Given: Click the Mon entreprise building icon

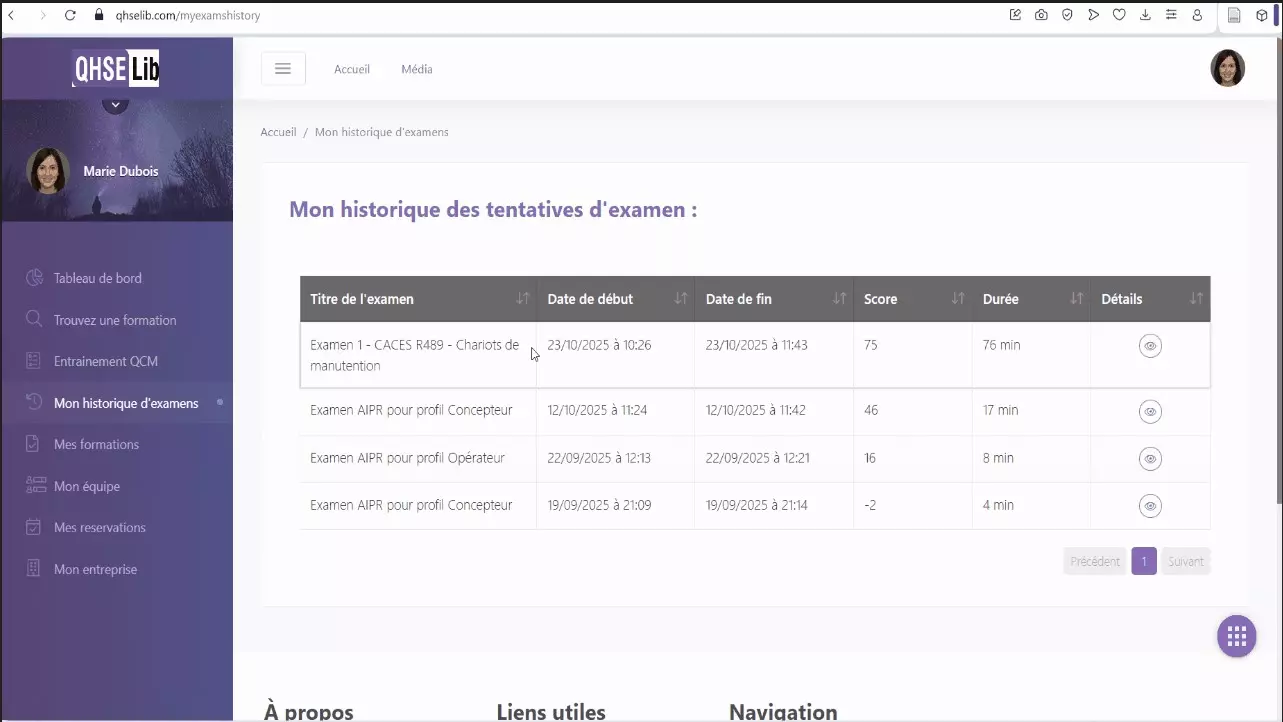Looking at the screenshot, I should pos(34,569).
